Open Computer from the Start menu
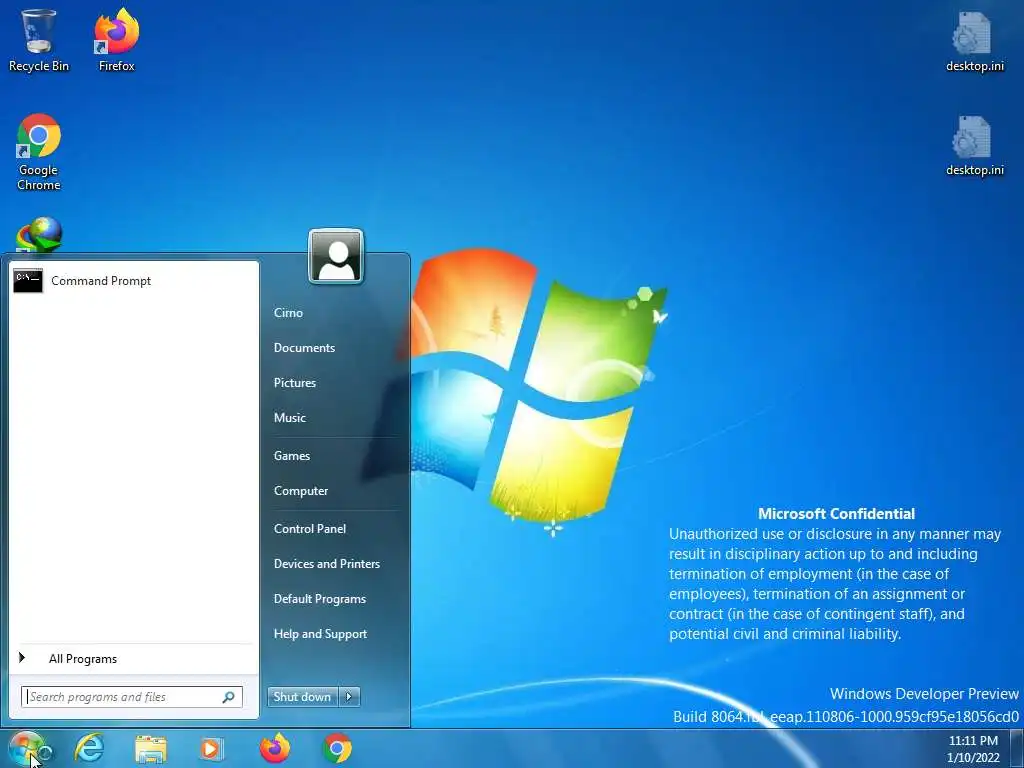The height and width of the screenshot is (768, 1024). 300,491
